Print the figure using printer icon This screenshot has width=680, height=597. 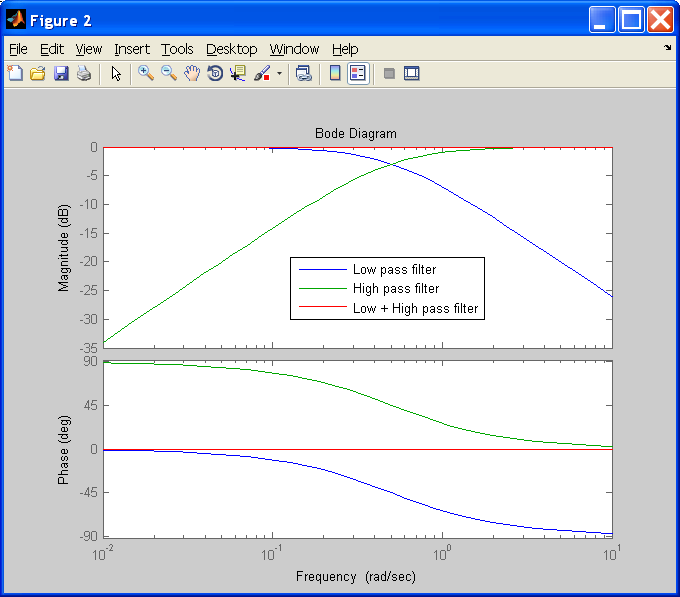[x=84, y=73]
